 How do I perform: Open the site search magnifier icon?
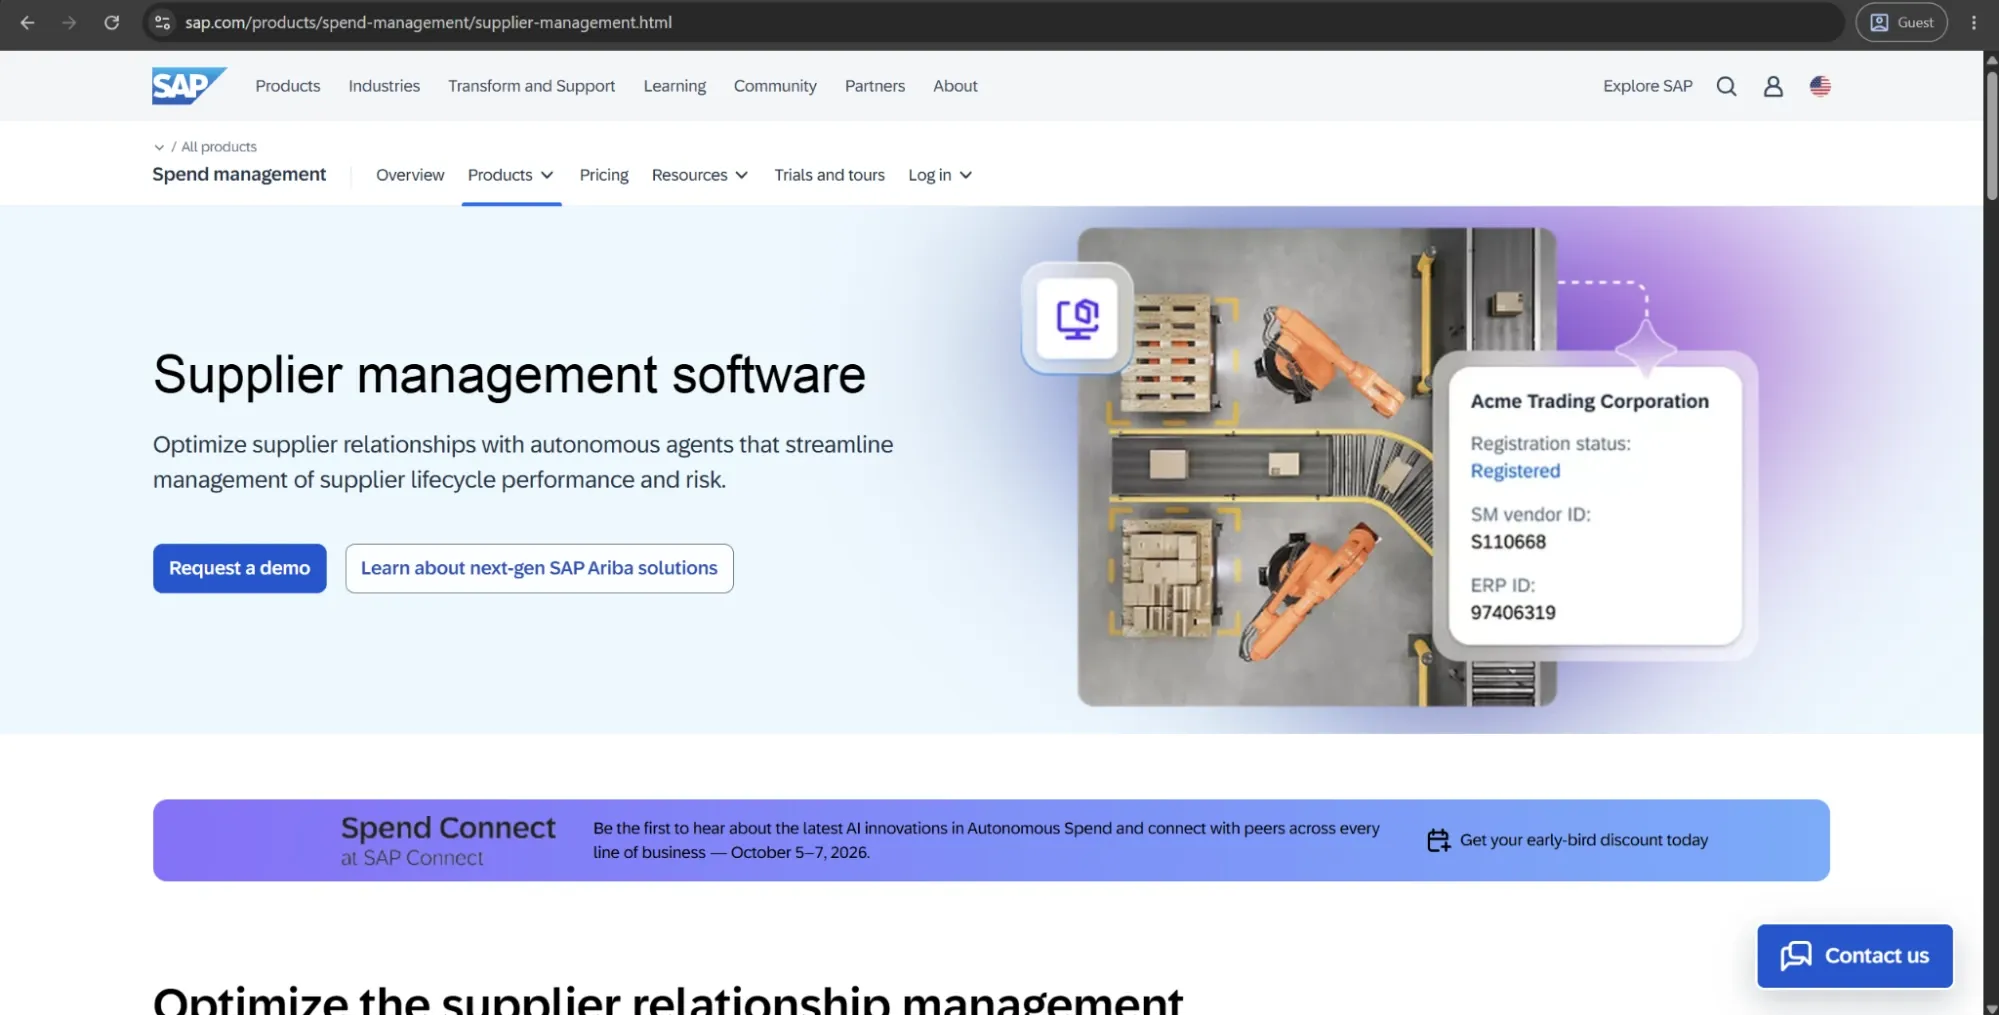tap(1726, 86)
